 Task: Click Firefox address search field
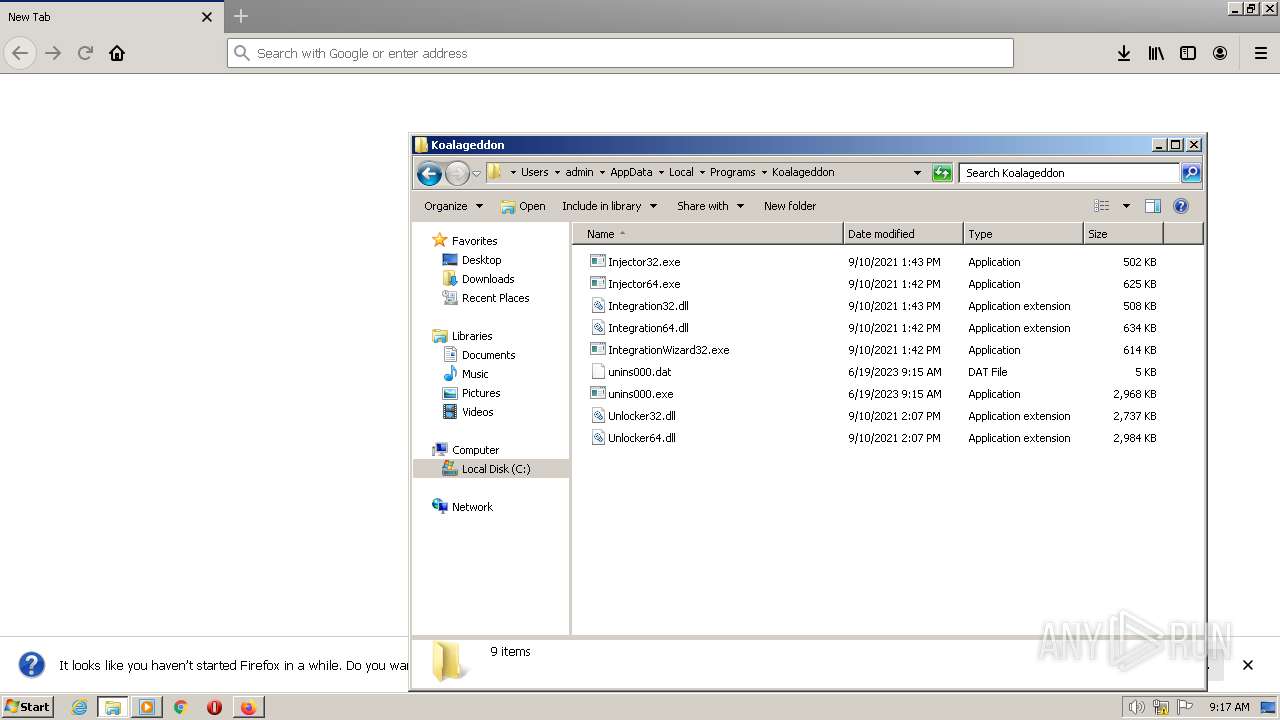[620, 53]
